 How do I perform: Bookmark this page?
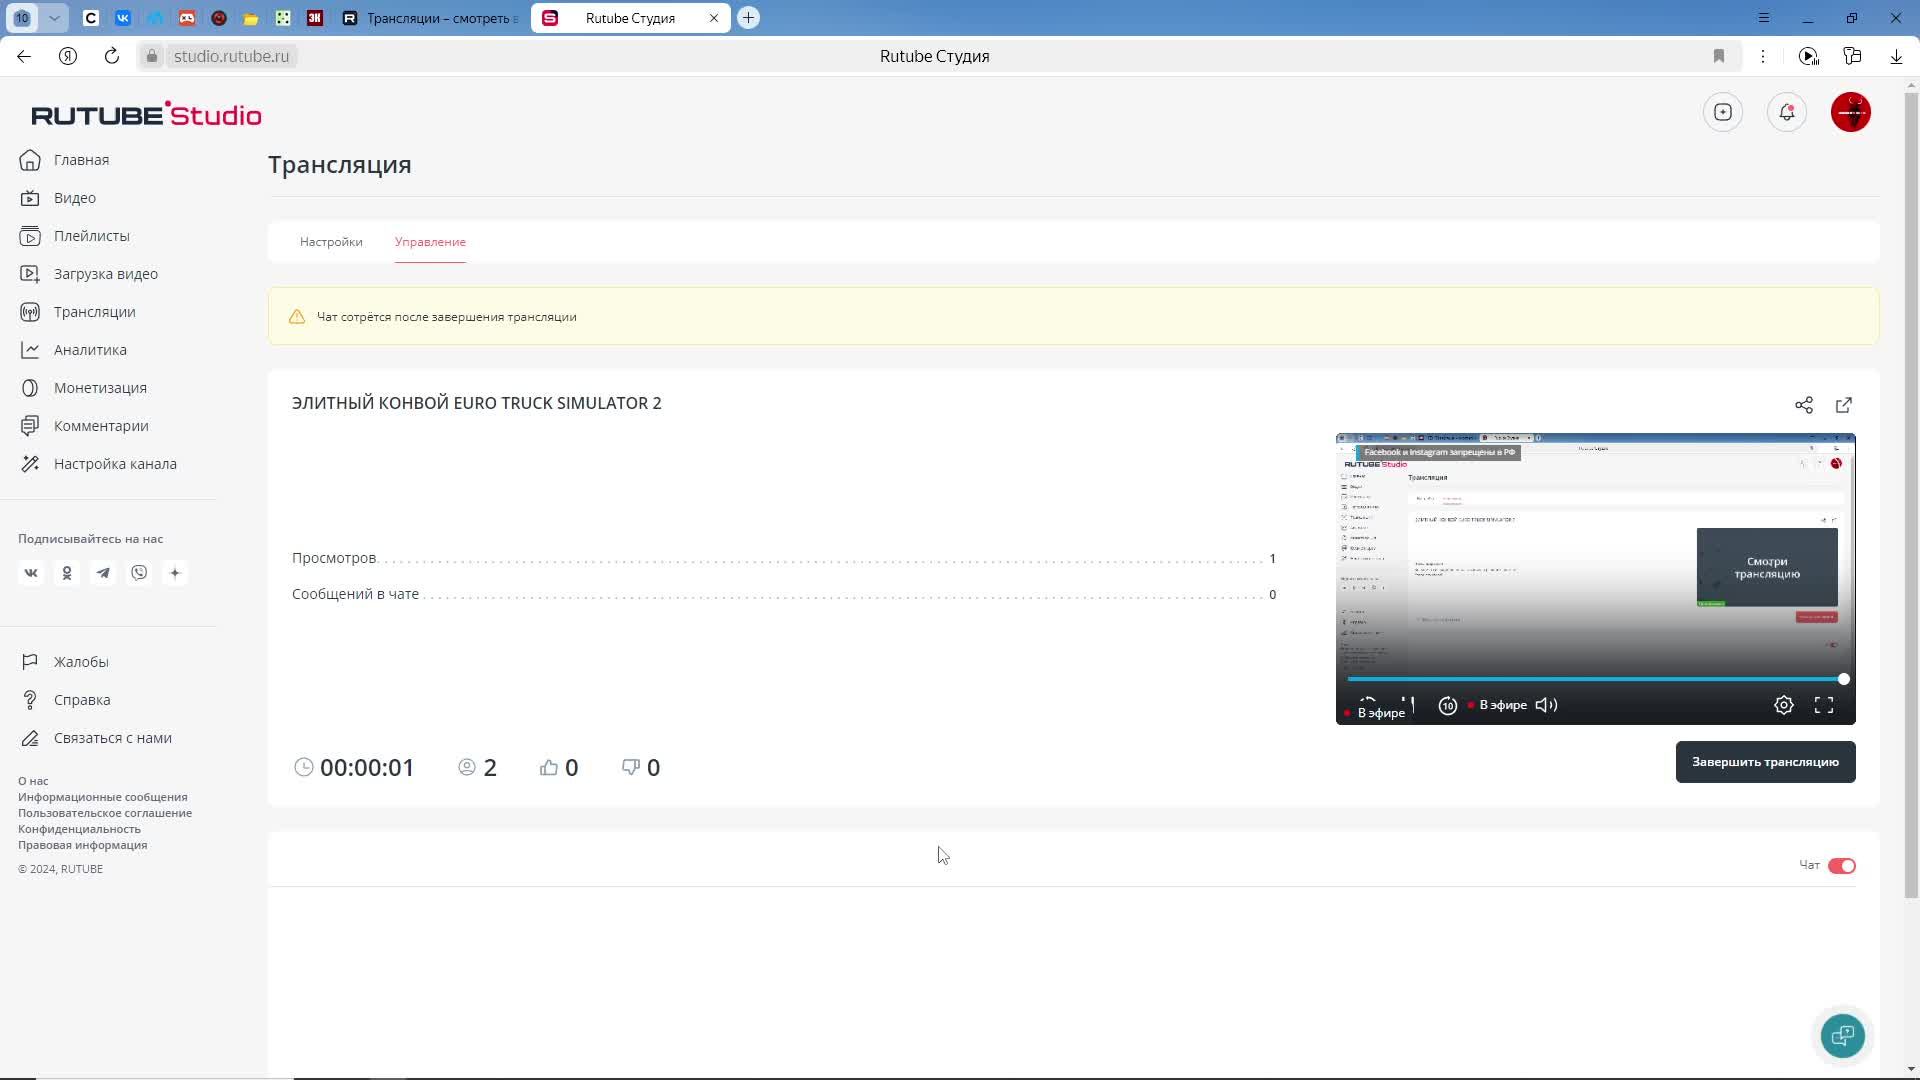click(x=1719, y=56)
